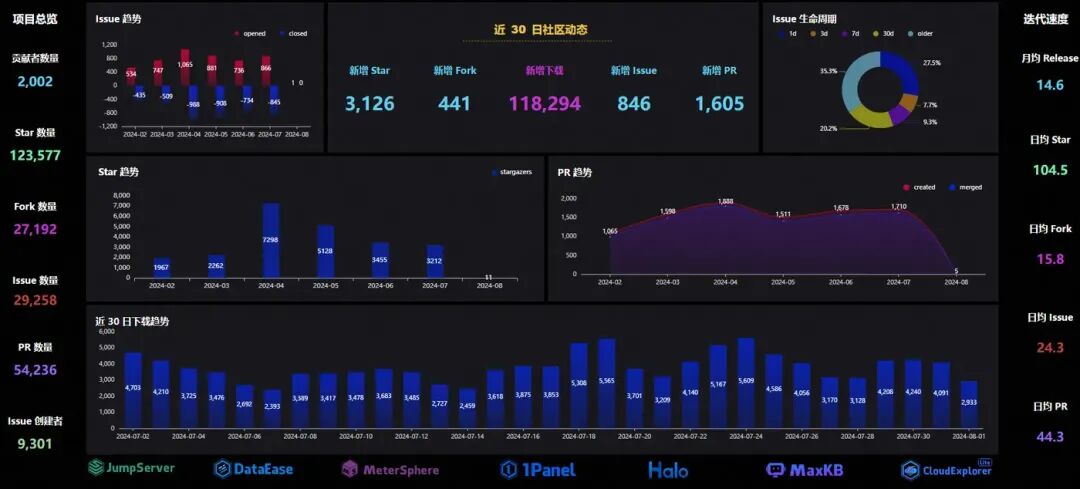Toggle the created series in PR legend
The image size is (1080, 489).
pyautogui.click(x=919, y=187)
